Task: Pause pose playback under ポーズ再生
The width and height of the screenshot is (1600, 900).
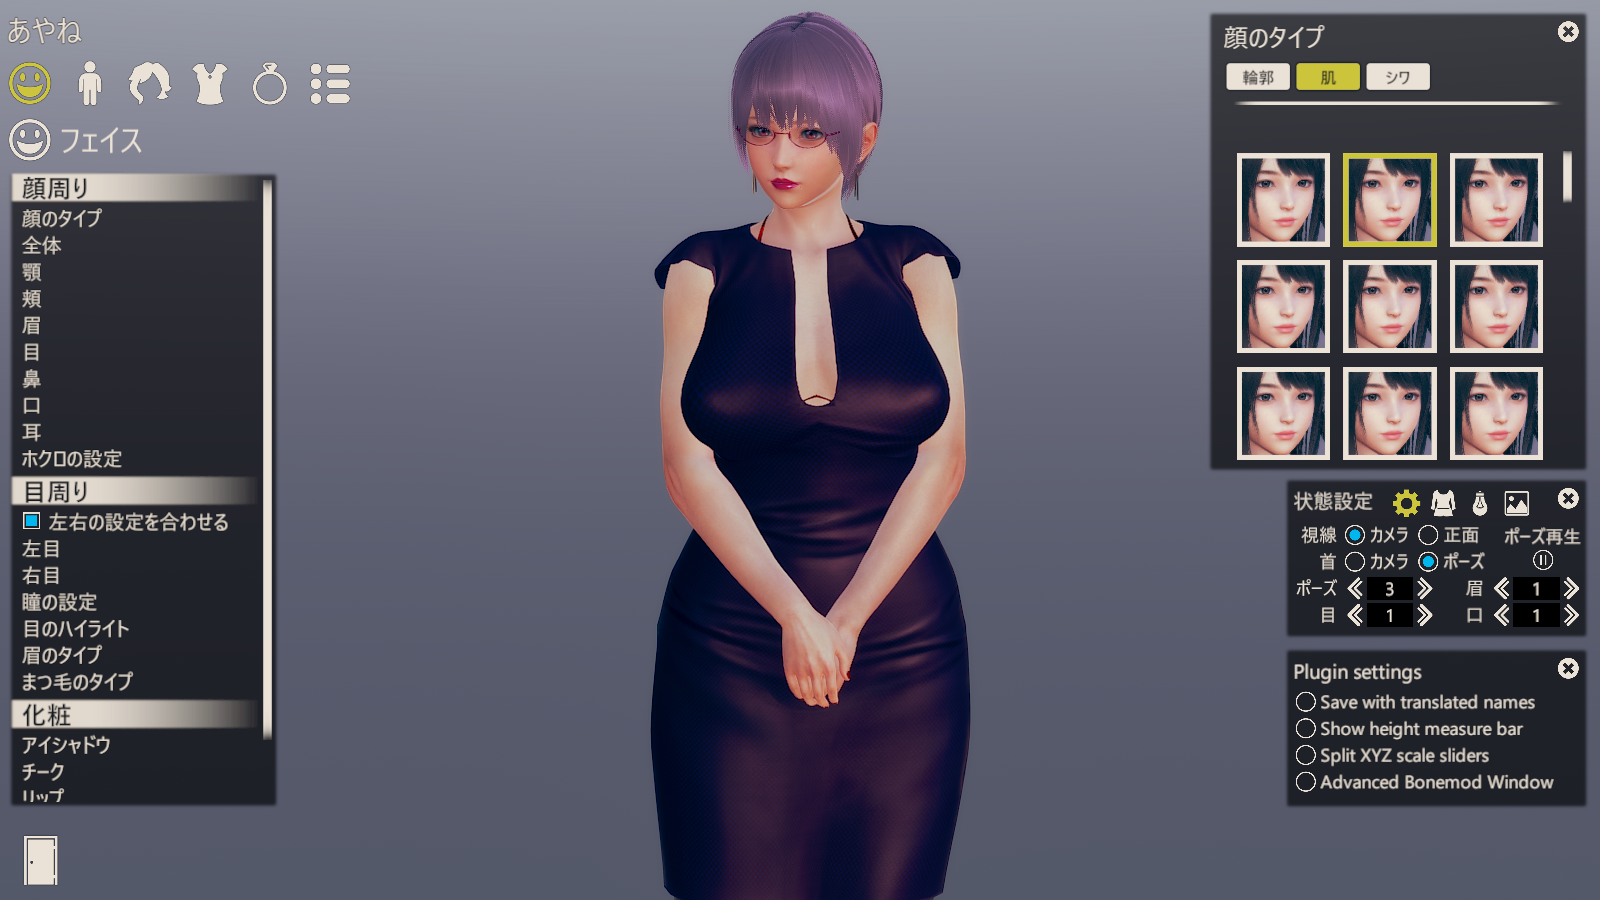Action: 1543,561
